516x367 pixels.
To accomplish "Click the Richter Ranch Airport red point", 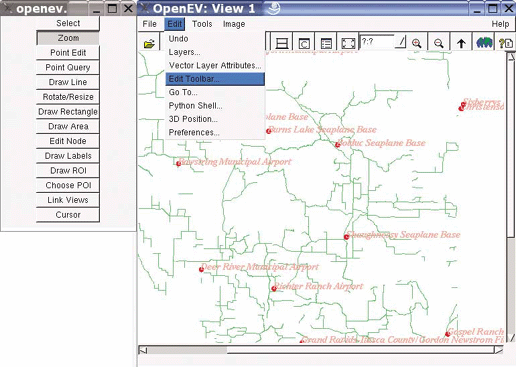I will tap(274, 289).
